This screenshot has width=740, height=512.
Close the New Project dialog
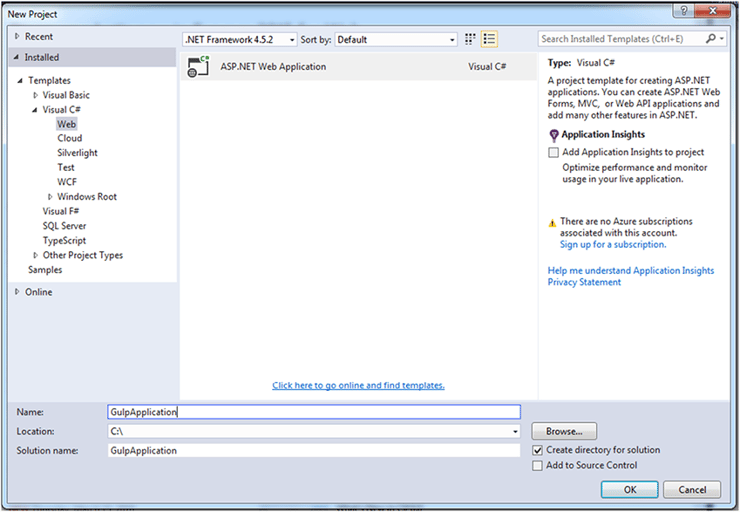pos(713,11)
